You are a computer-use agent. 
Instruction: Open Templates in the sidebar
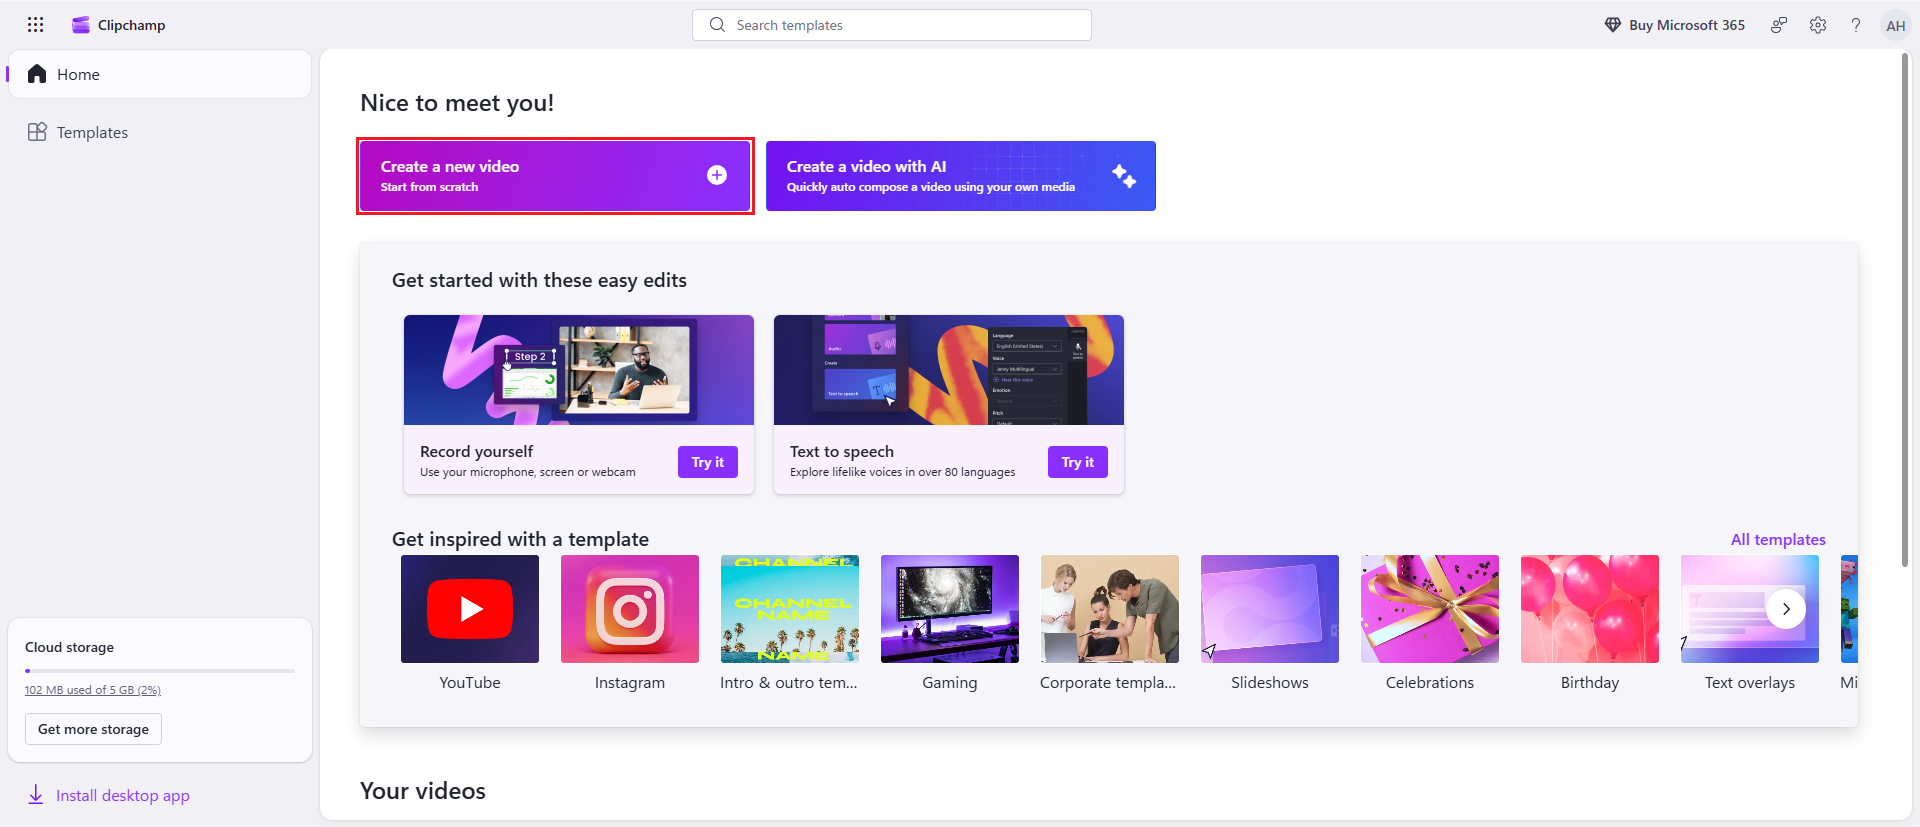160,132
